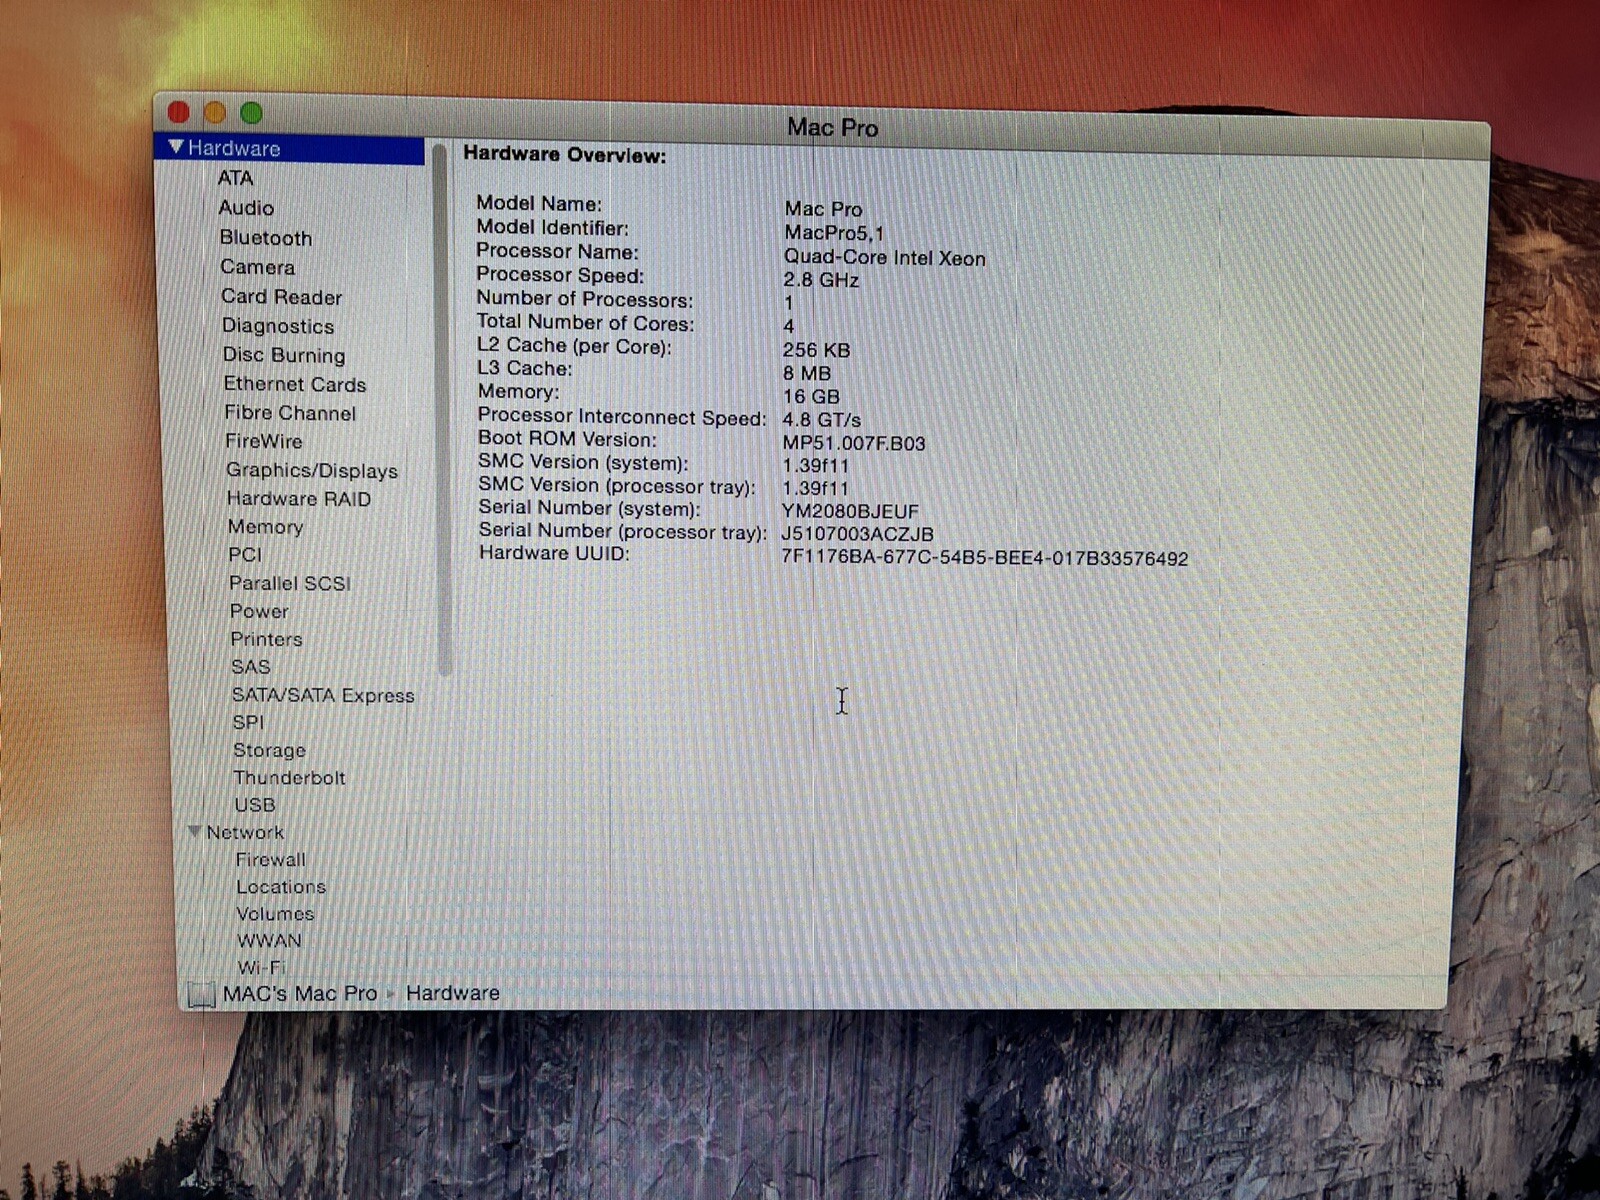Open FireWire hardware section
This screenshot has width=1600, height=1200.
264,441
